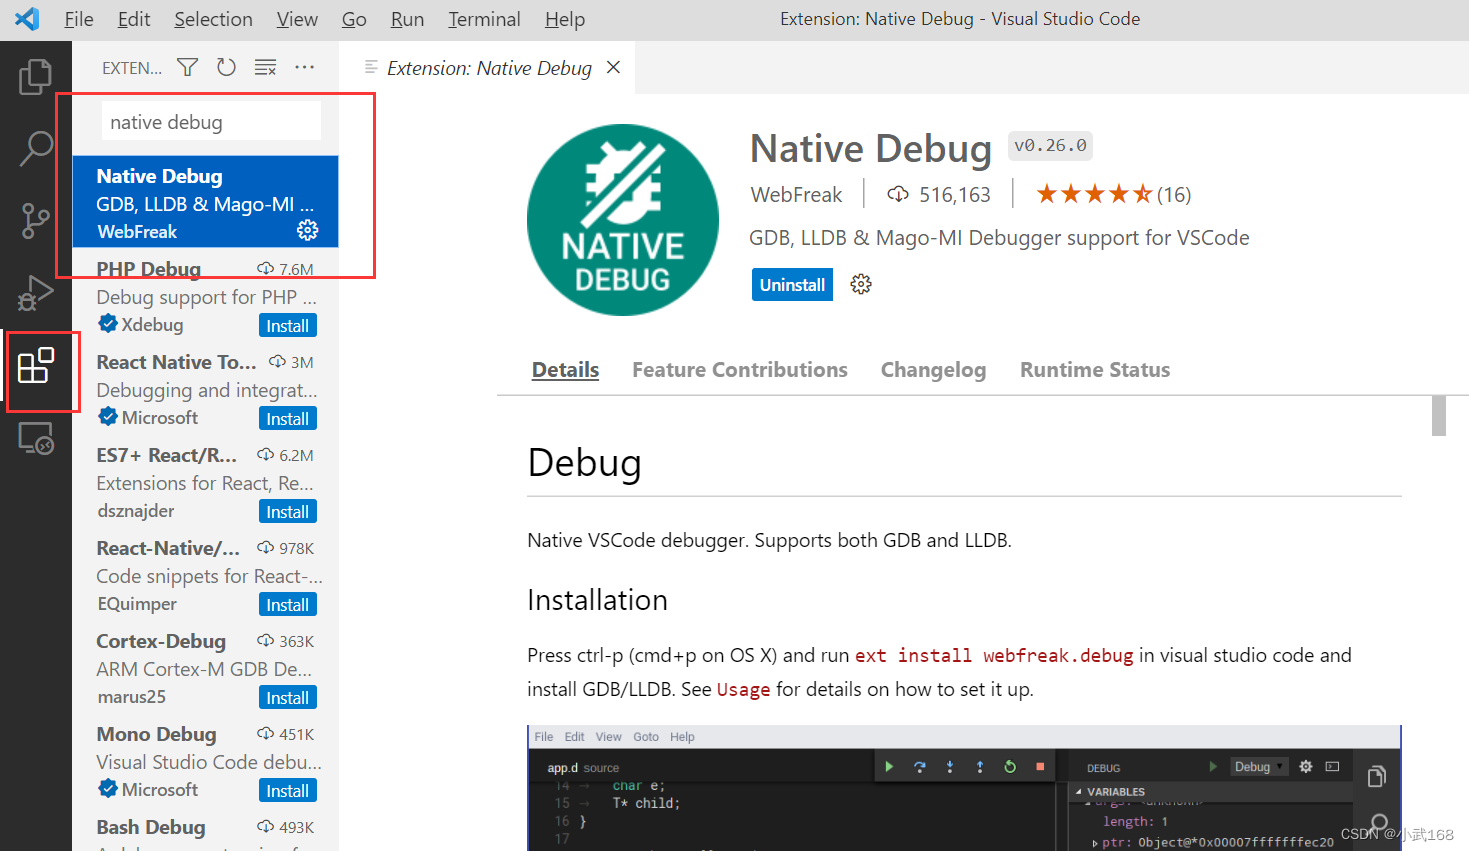Click the extension search input field
This screenshot has height=851, width=1469.
[x=210, y=121]
